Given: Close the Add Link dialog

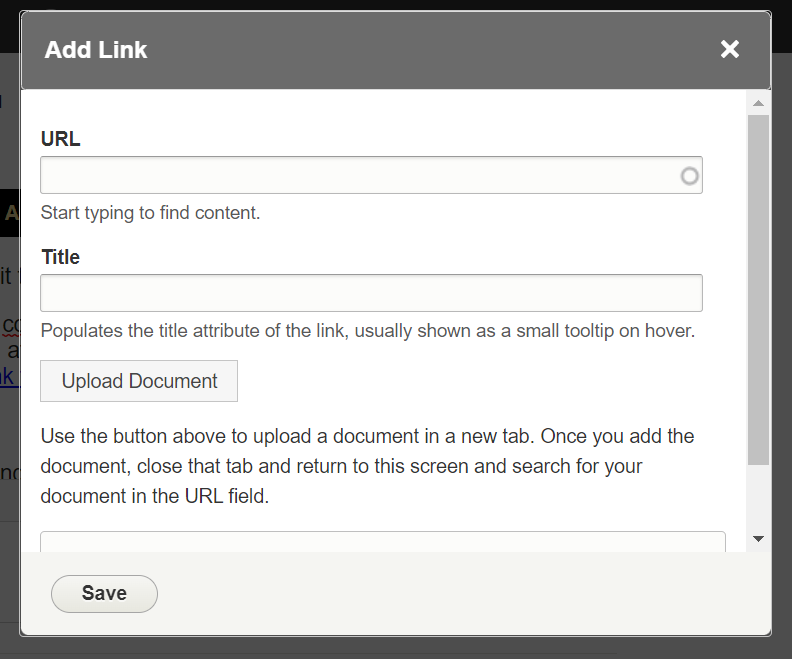Looking at the screenshot, I should click(730, 49).
